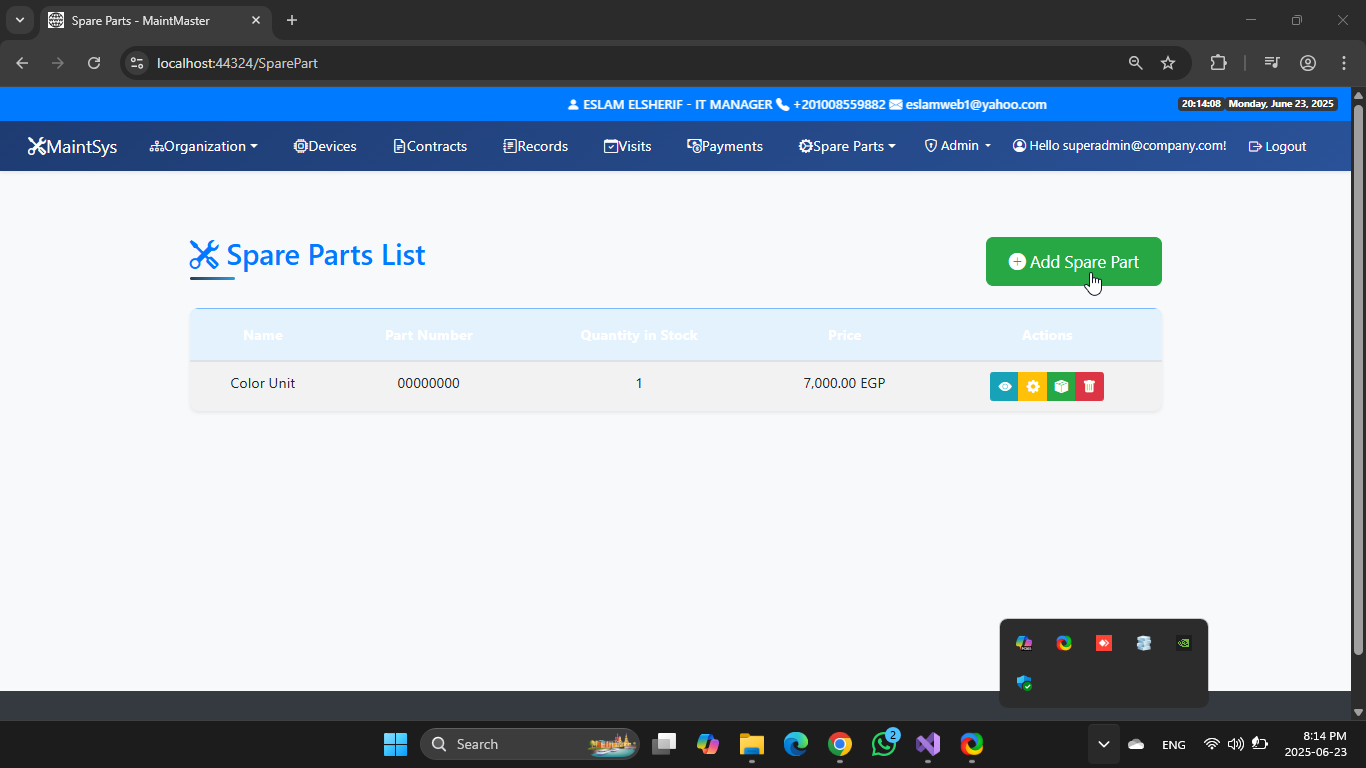Expand the Organization dropdown menu
Image resolution: width=1366 pixels, height=768 pixels.
(x=204, y=146)
